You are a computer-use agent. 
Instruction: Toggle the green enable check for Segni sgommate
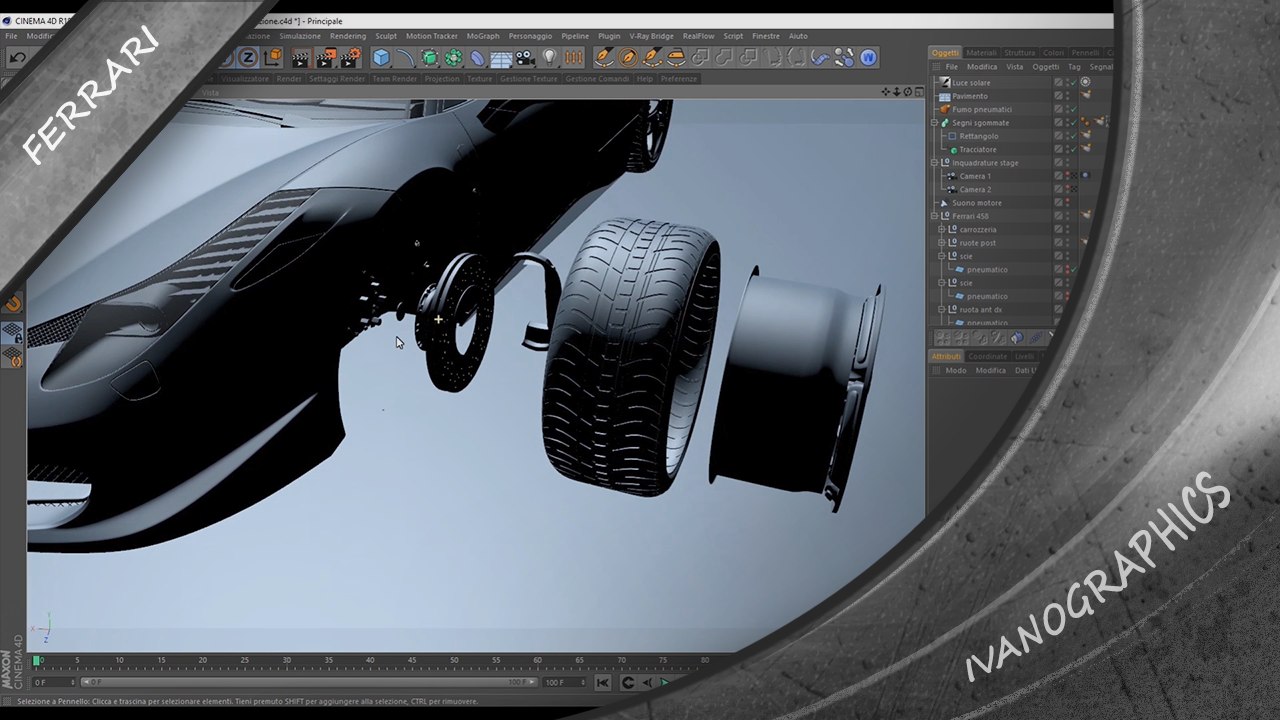tap(1074, 123)
